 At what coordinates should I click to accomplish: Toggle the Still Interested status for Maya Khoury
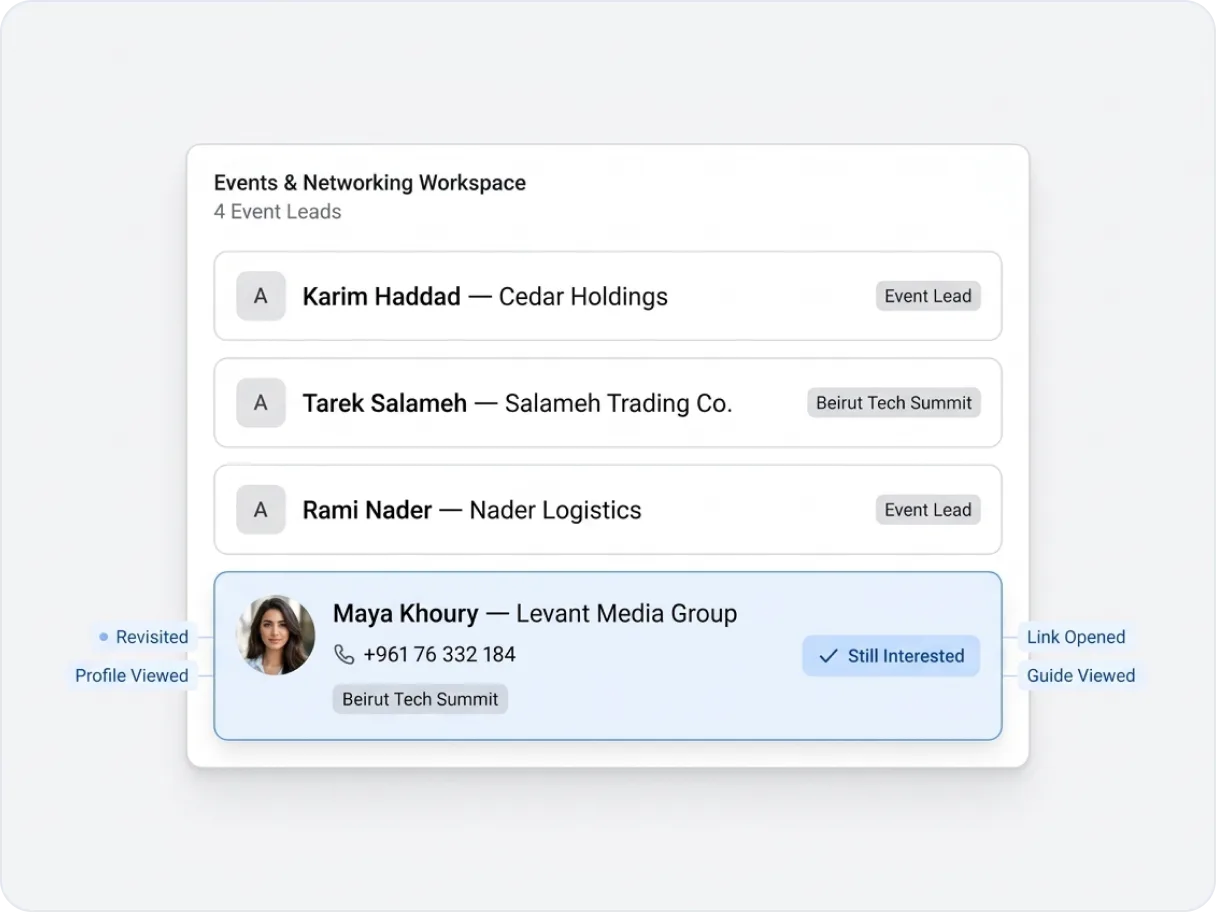(890, 656)
